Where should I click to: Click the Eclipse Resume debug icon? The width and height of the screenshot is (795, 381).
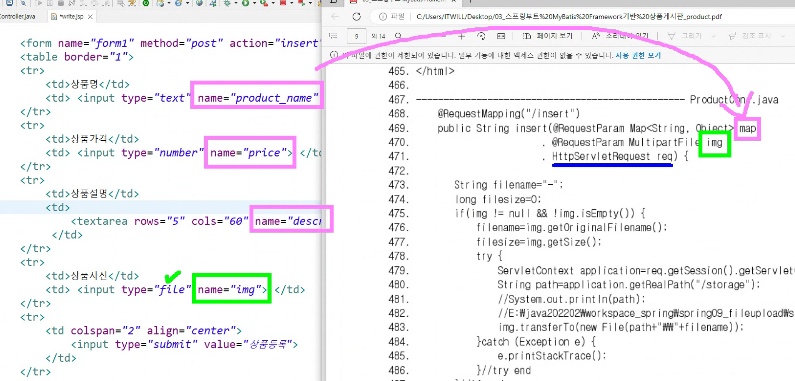tap(39, 3)
